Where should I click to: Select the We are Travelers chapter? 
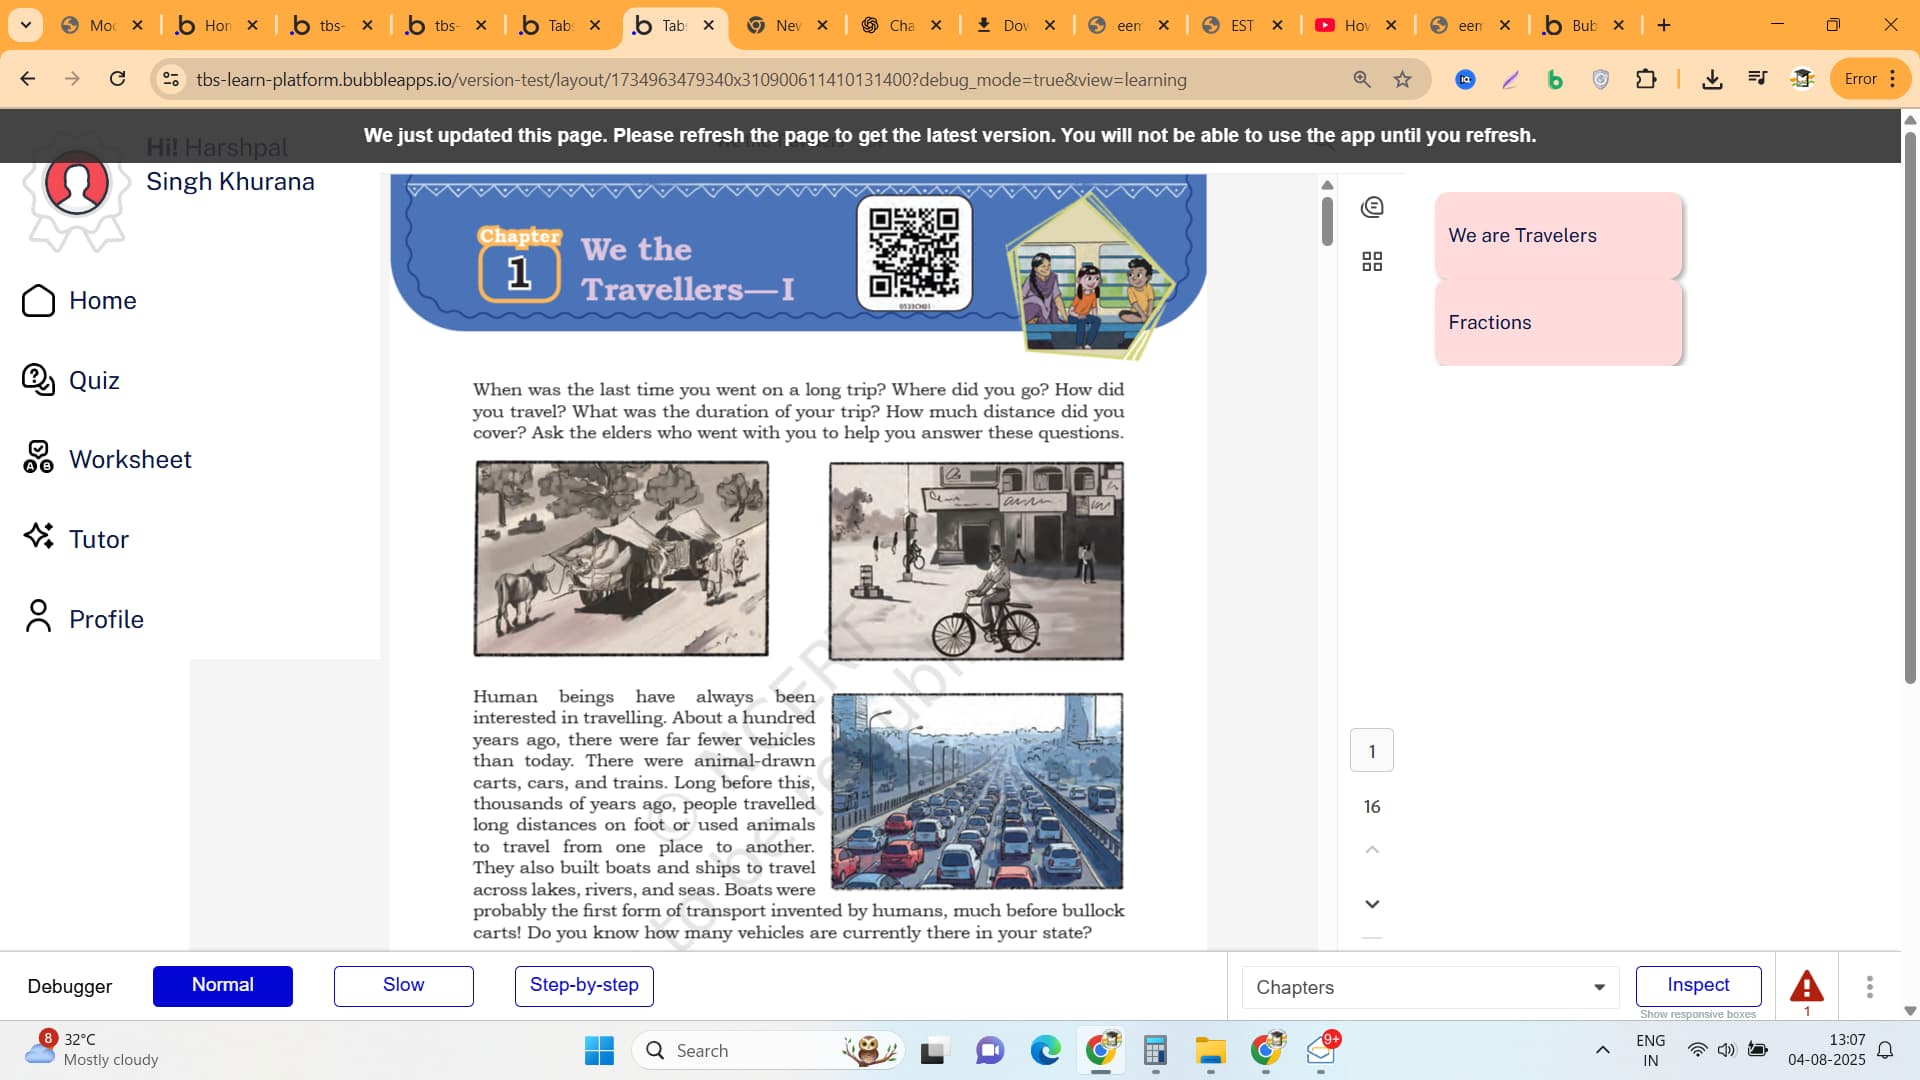(x=1558, y=236)
